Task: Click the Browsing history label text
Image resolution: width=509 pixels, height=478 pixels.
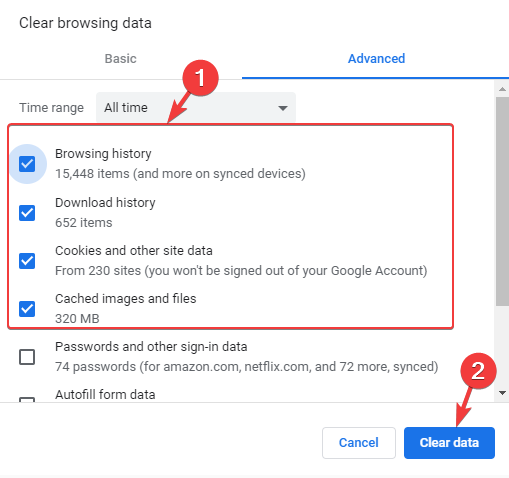Action: point(103,154)
